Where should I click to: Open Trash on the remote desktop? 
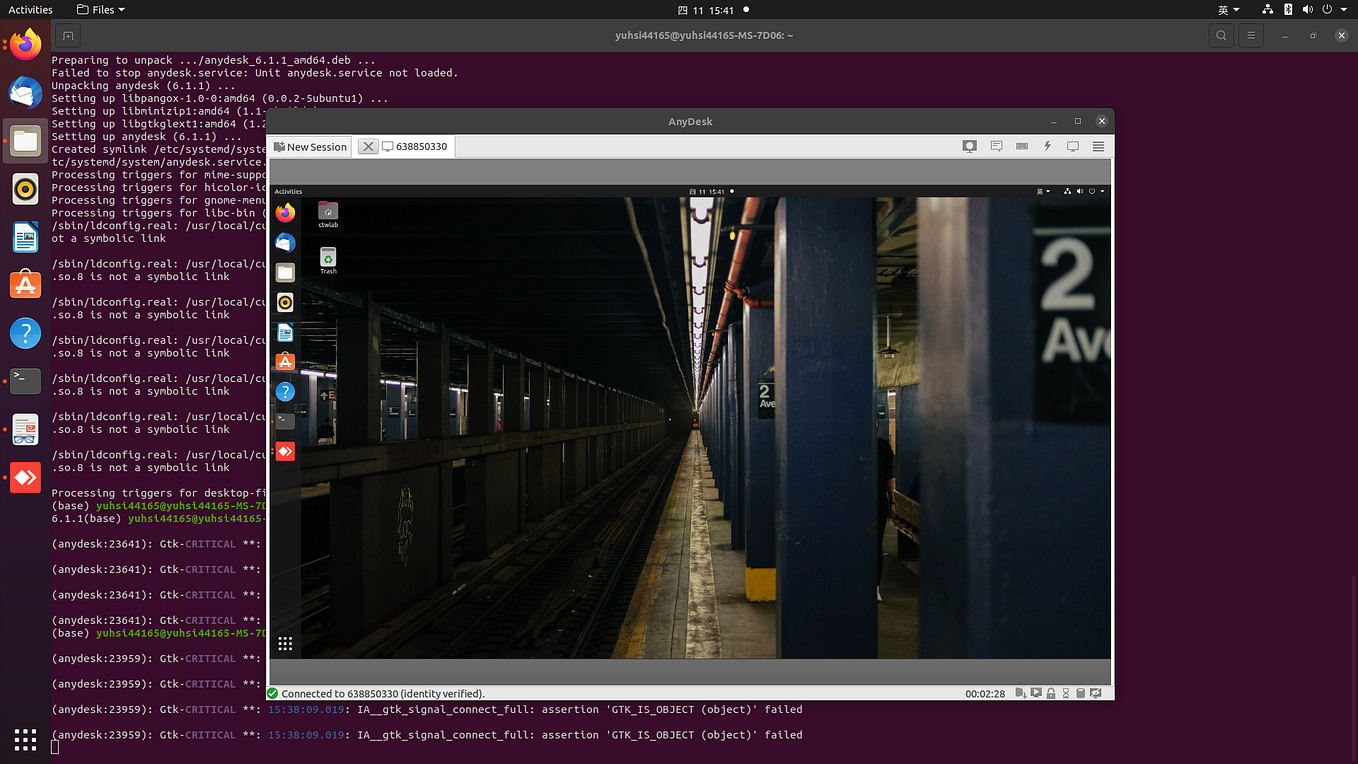click(328, 258)
